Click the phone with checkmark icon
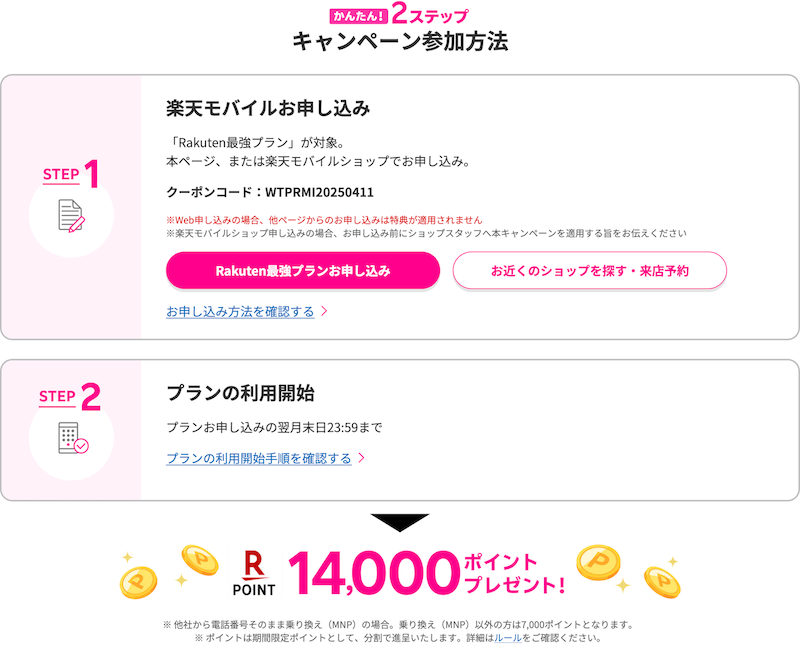Screen dimensions: 800x658 click(x=73, y=438)
